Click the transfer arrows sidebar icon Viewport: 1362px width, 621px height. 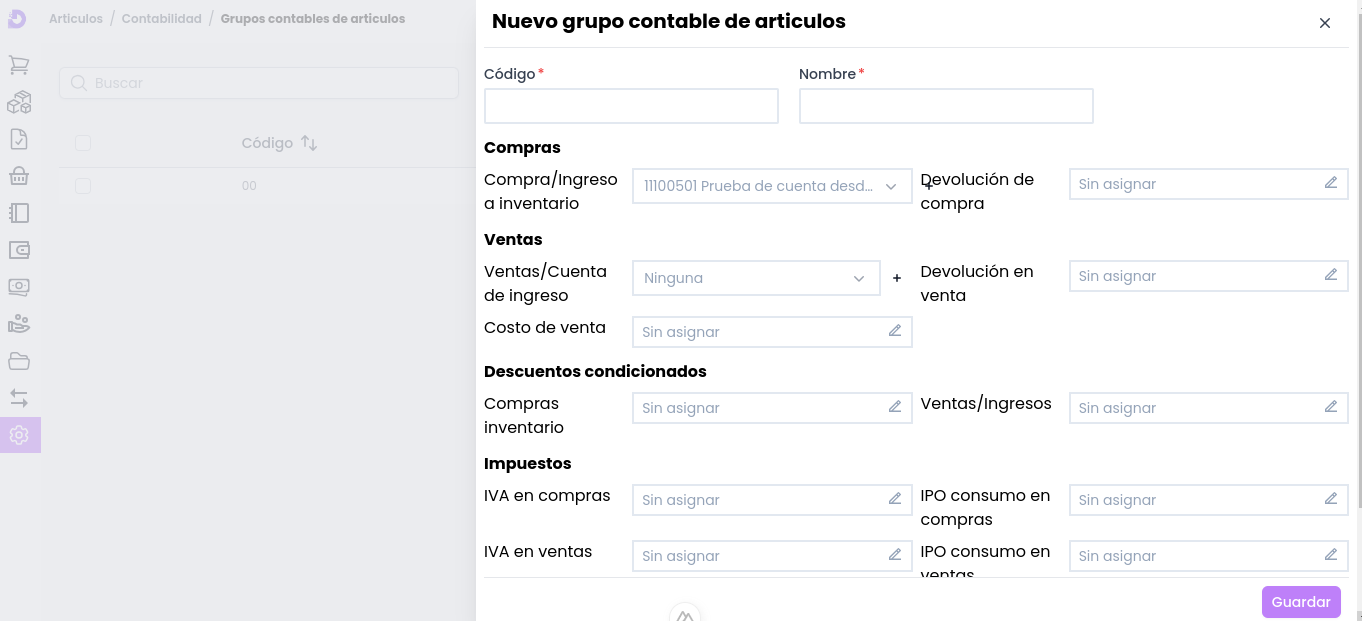[19, 398]
